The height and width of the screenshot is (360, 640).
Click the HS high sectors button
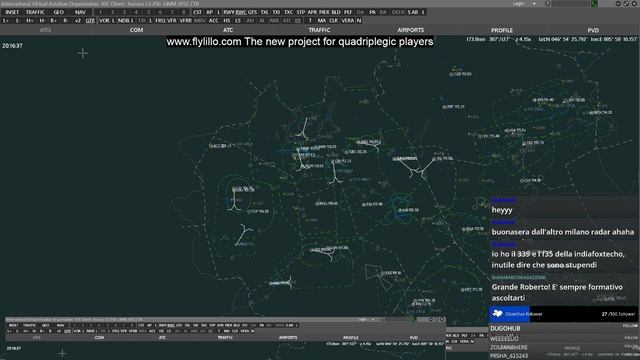tap(227, 20)
